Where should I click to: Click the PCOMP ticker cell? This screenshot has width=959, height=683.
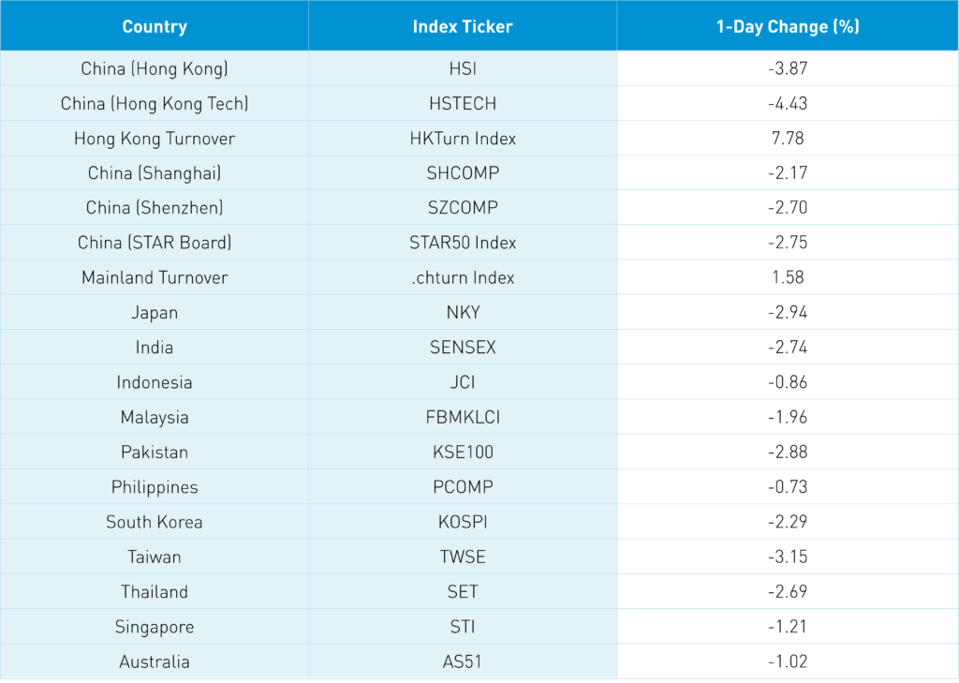[x=462, y=487]
